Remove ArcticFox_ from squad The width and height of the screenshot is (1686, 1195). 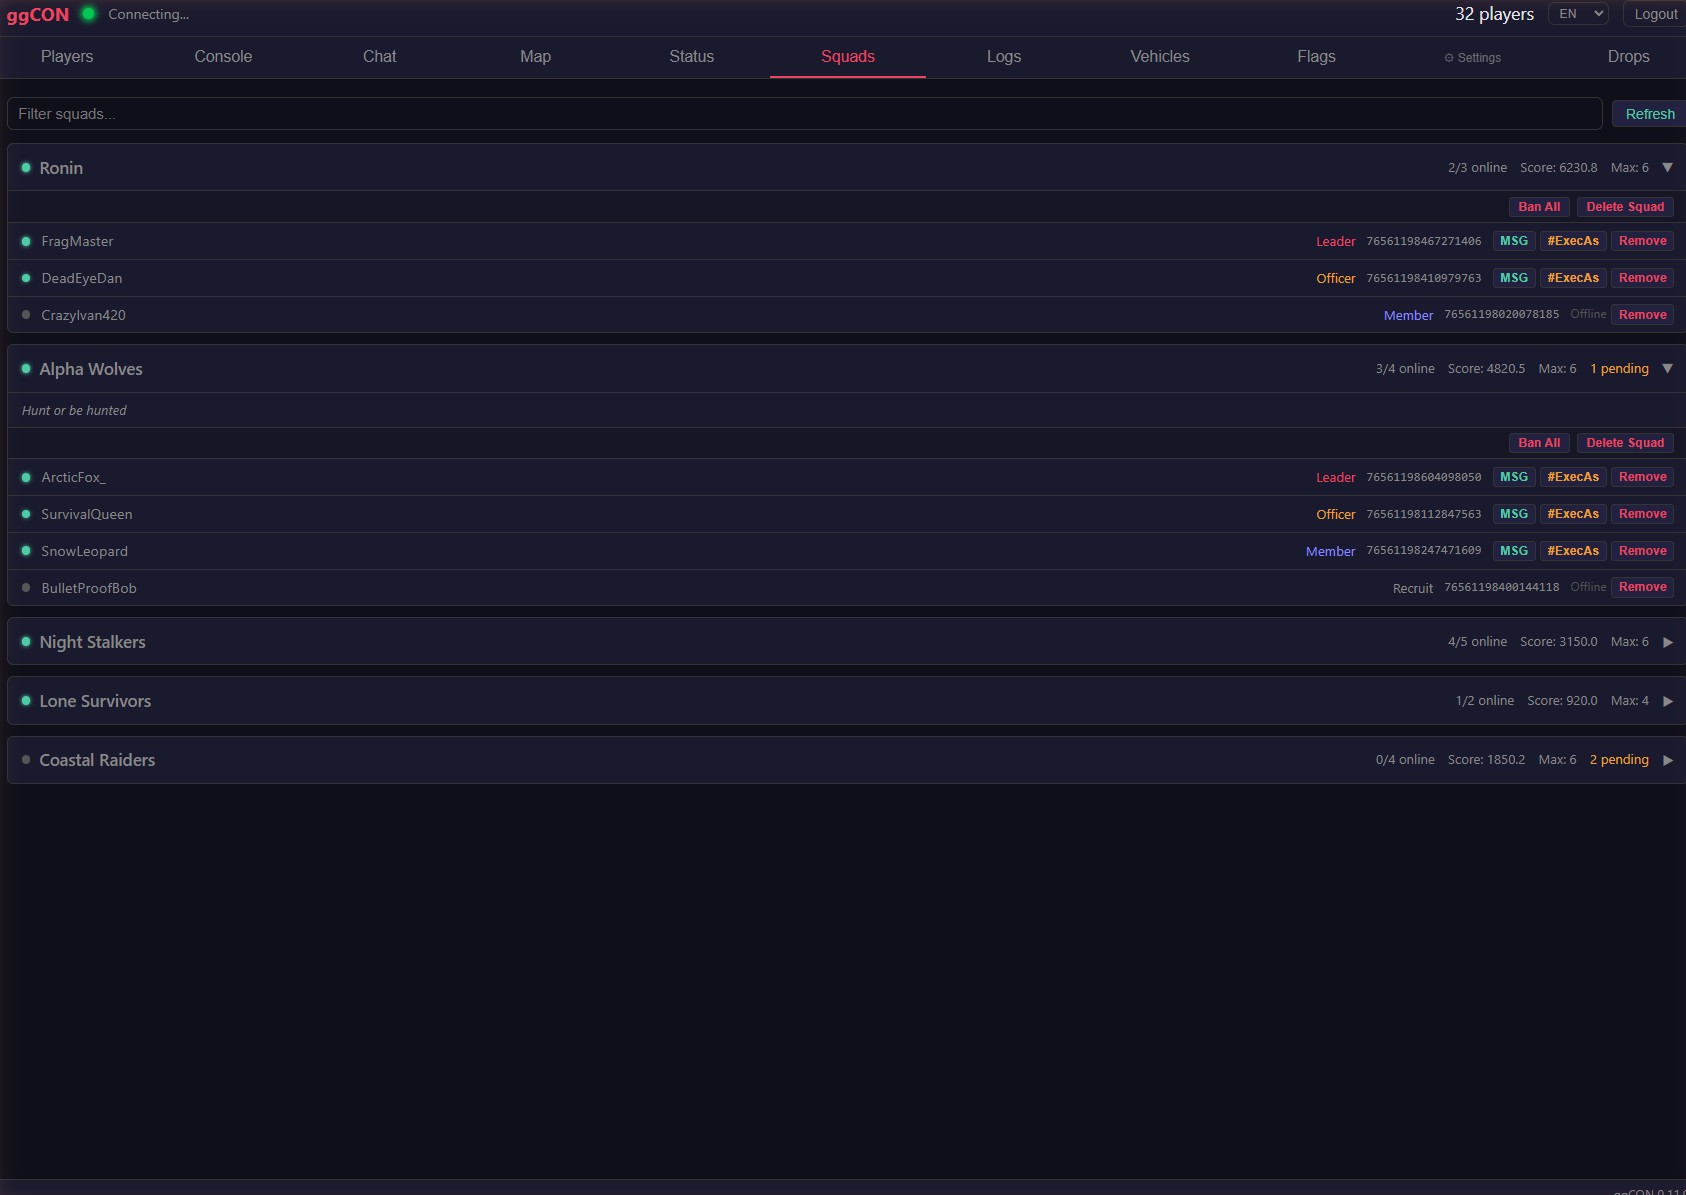pyautogui.click(x=1642, y=477)
